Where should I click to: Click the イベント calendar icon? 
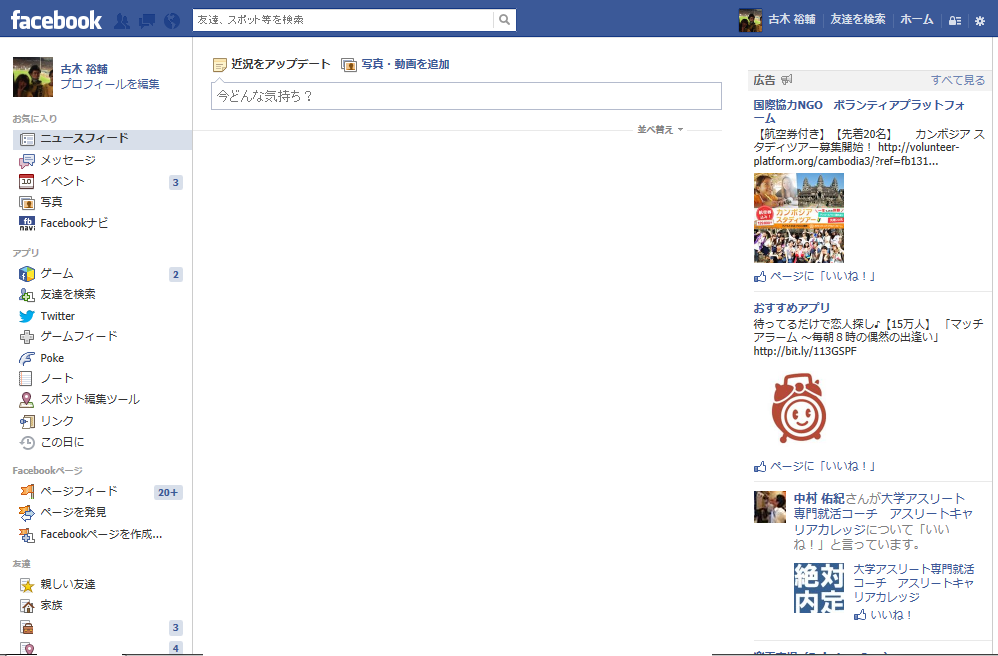pos(27,182)
